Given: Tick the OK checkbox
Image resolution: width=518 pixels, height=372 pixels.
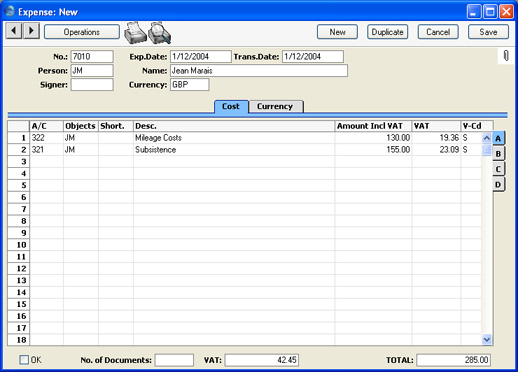Looking at the screenshot, I should point(24,360).
